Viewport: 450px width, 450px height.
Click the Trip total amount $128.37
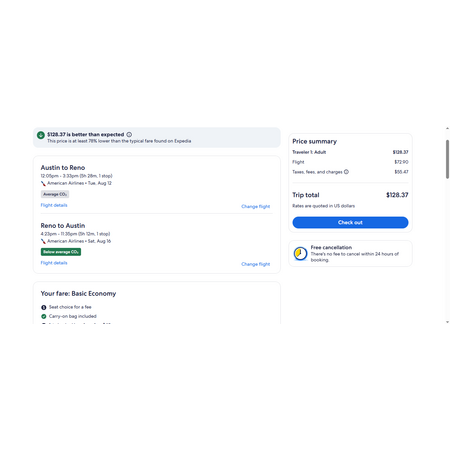tap(397, 195)
